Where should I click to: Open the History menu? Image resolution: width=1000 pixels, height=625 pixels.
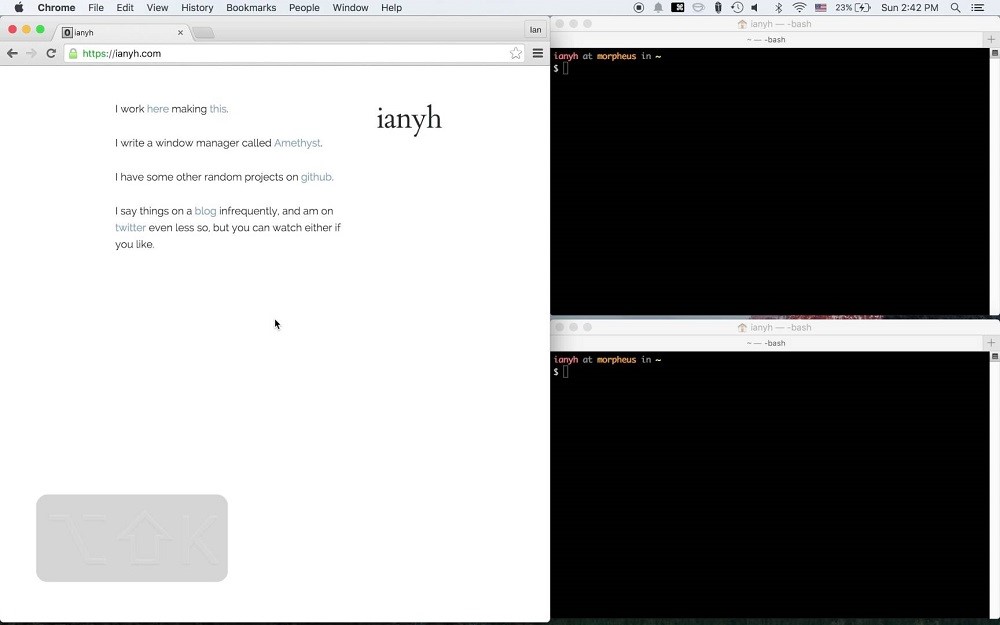tap(197, 8)
